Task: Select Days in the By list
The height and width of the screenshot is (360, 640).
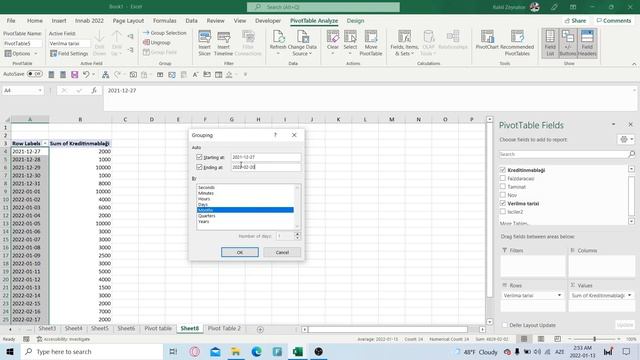Action: (245, 204)
